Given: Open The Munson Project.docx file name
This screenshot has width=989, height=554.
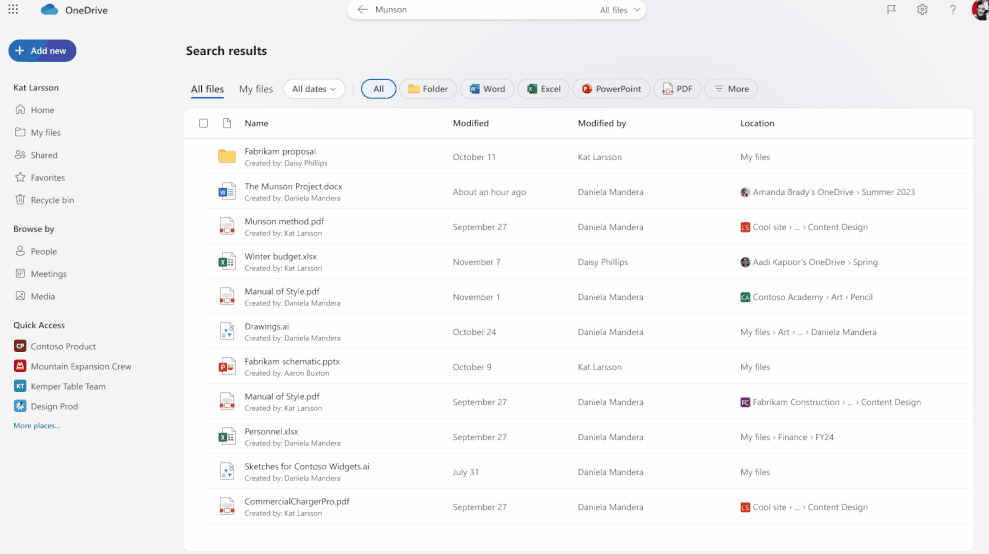Looking at the screenshot, I should point(293,186).
